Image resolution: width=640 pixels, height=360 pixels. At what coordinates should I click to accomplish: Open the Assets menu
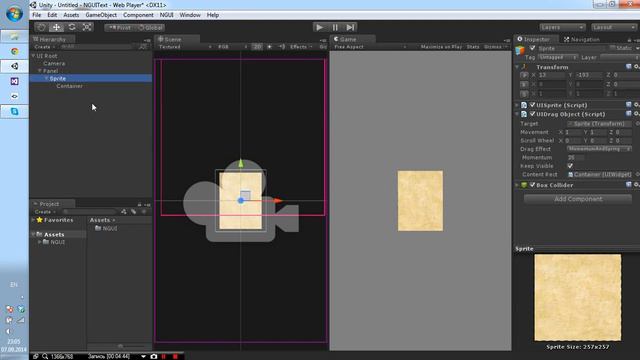71,15
